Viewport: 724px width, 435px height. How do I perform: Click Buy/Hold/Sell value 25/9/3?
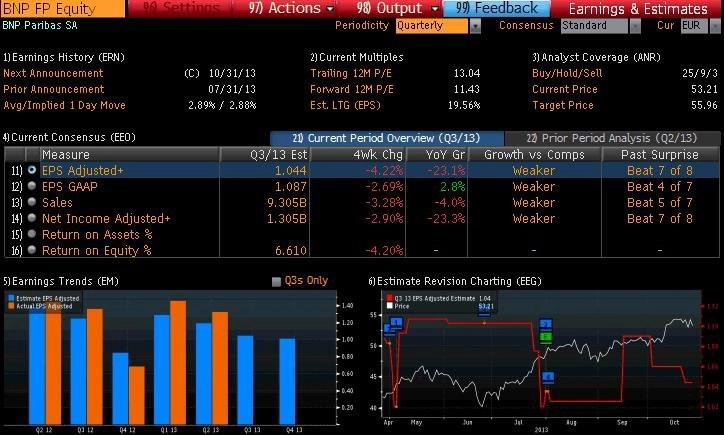[700, 73]
